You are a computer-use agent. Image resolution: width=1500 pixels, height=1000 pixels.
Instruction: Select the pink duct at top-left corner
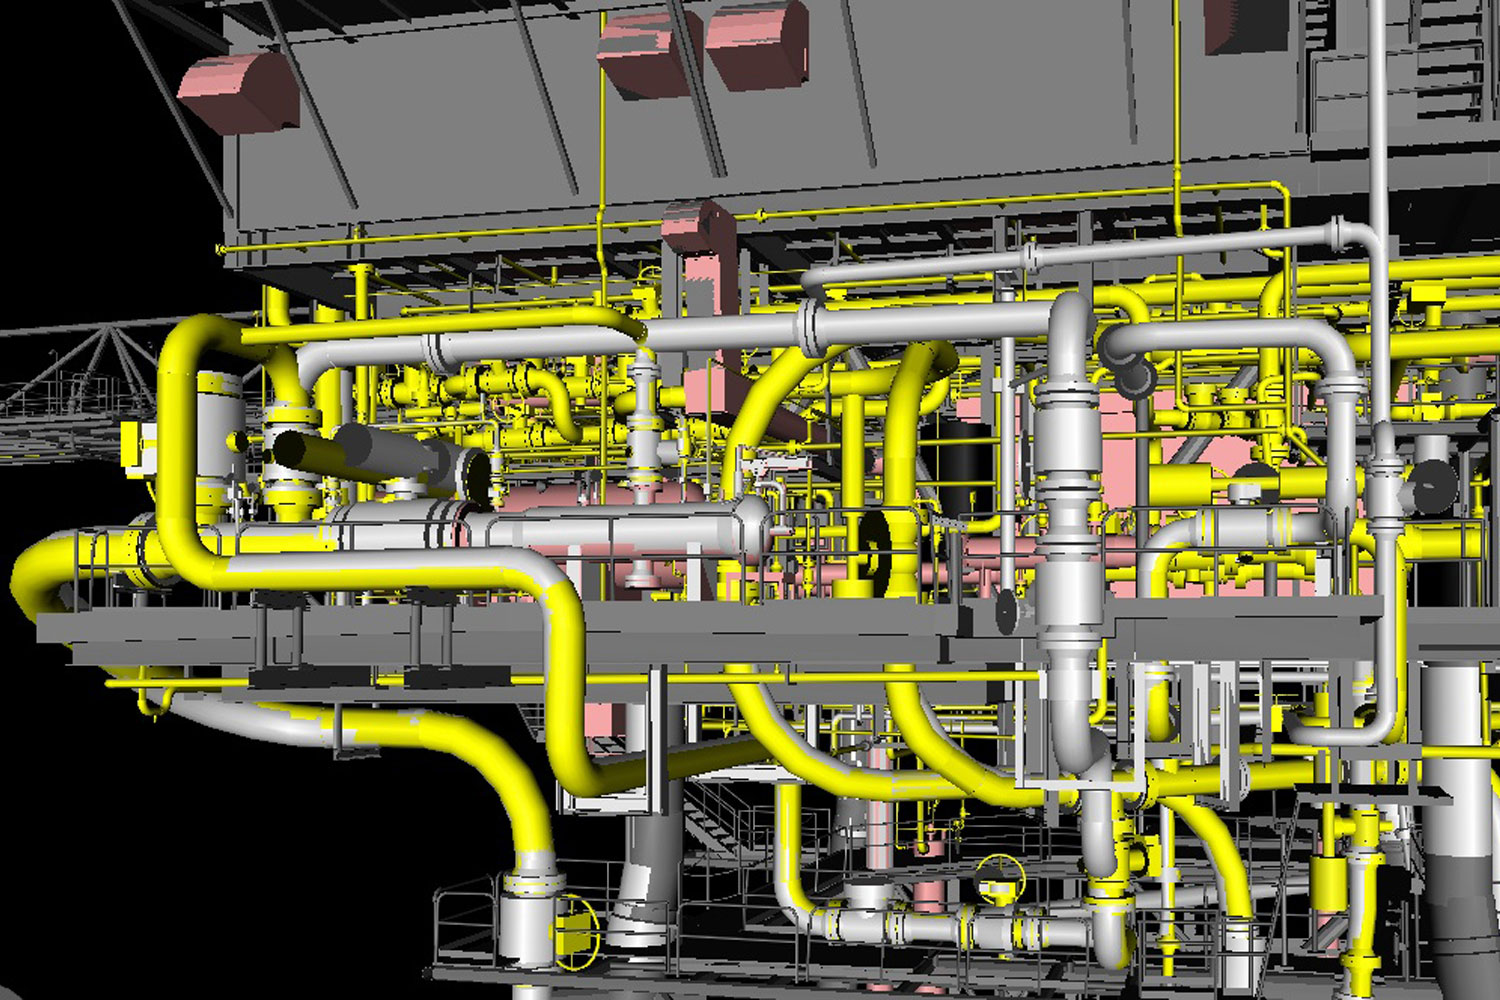point(238,92)
